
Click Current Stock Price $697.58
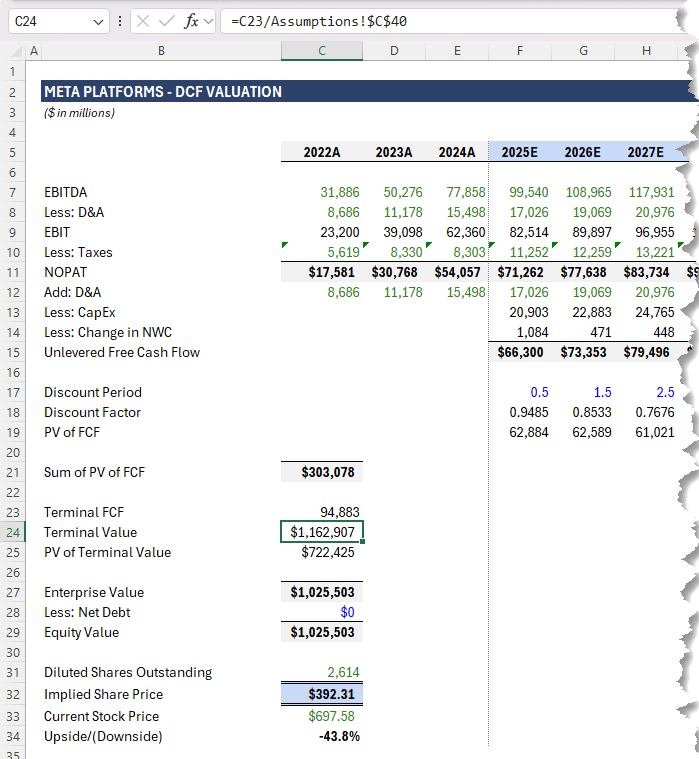(x=332, y=716)
